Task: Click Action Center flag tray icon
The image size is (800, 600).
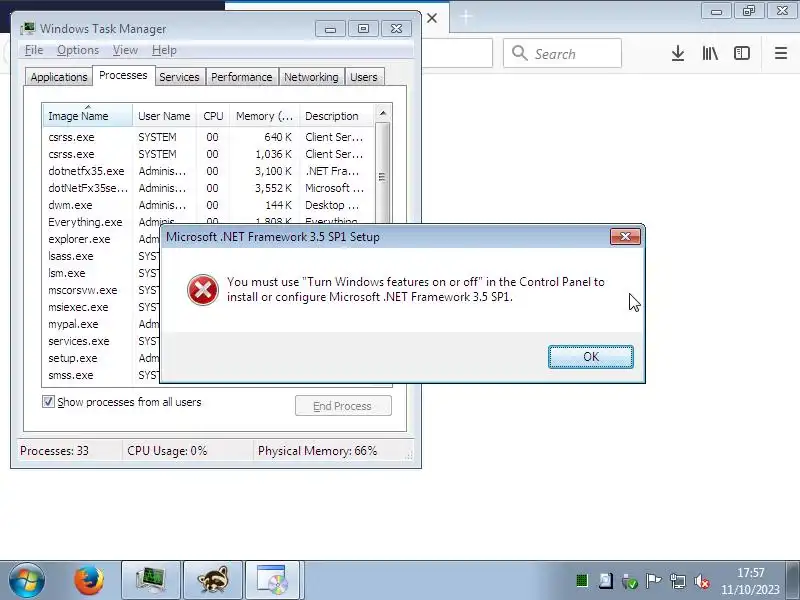Action: (x=653, y=581)
